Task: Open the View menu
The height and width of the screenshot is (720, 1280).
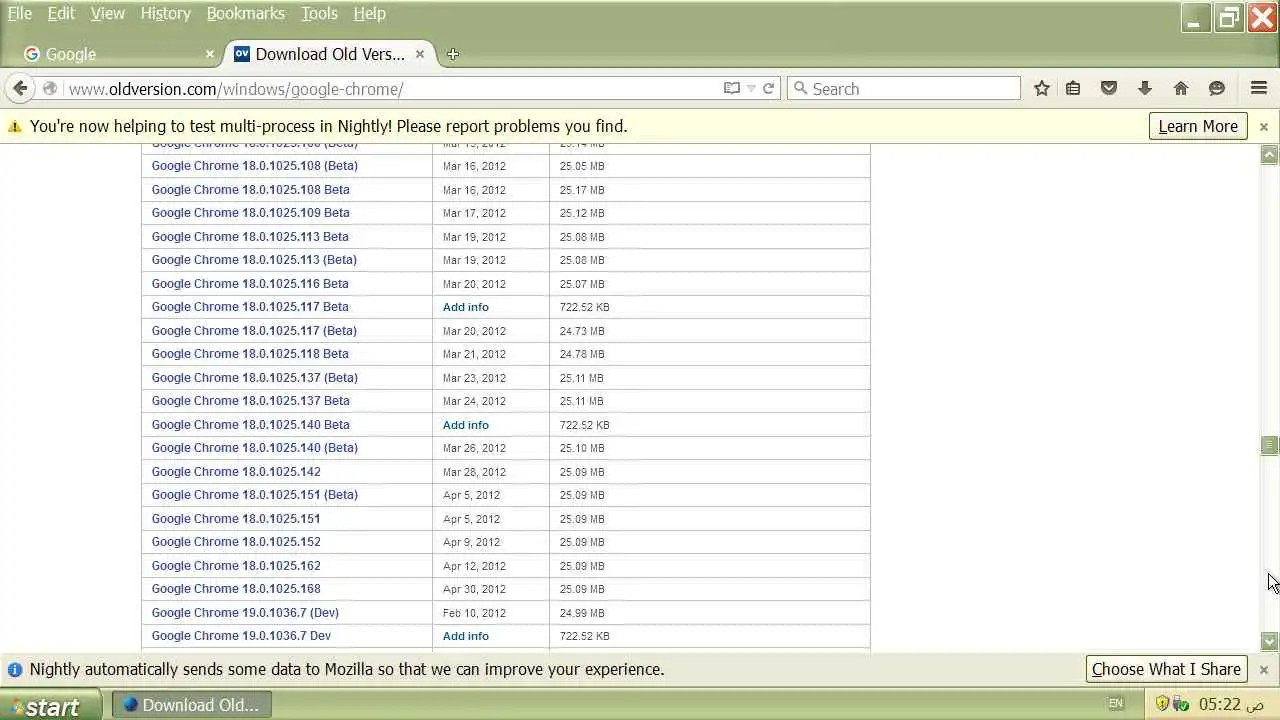Action: [108, 13]
